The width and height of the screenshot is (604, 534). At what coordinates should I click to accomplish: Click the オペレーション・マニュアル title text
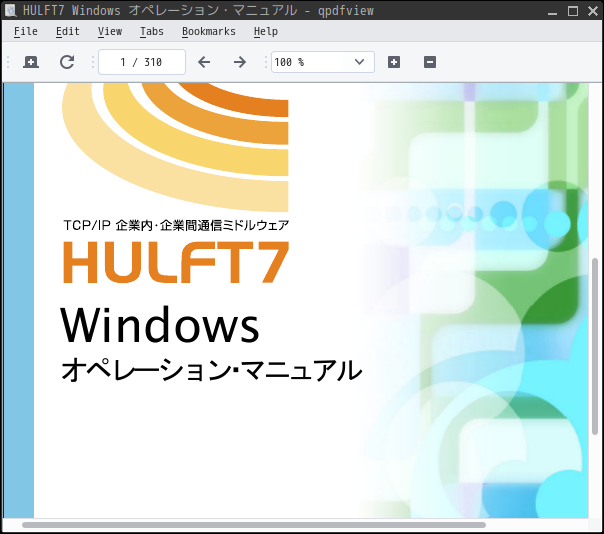tap(211, 369)
